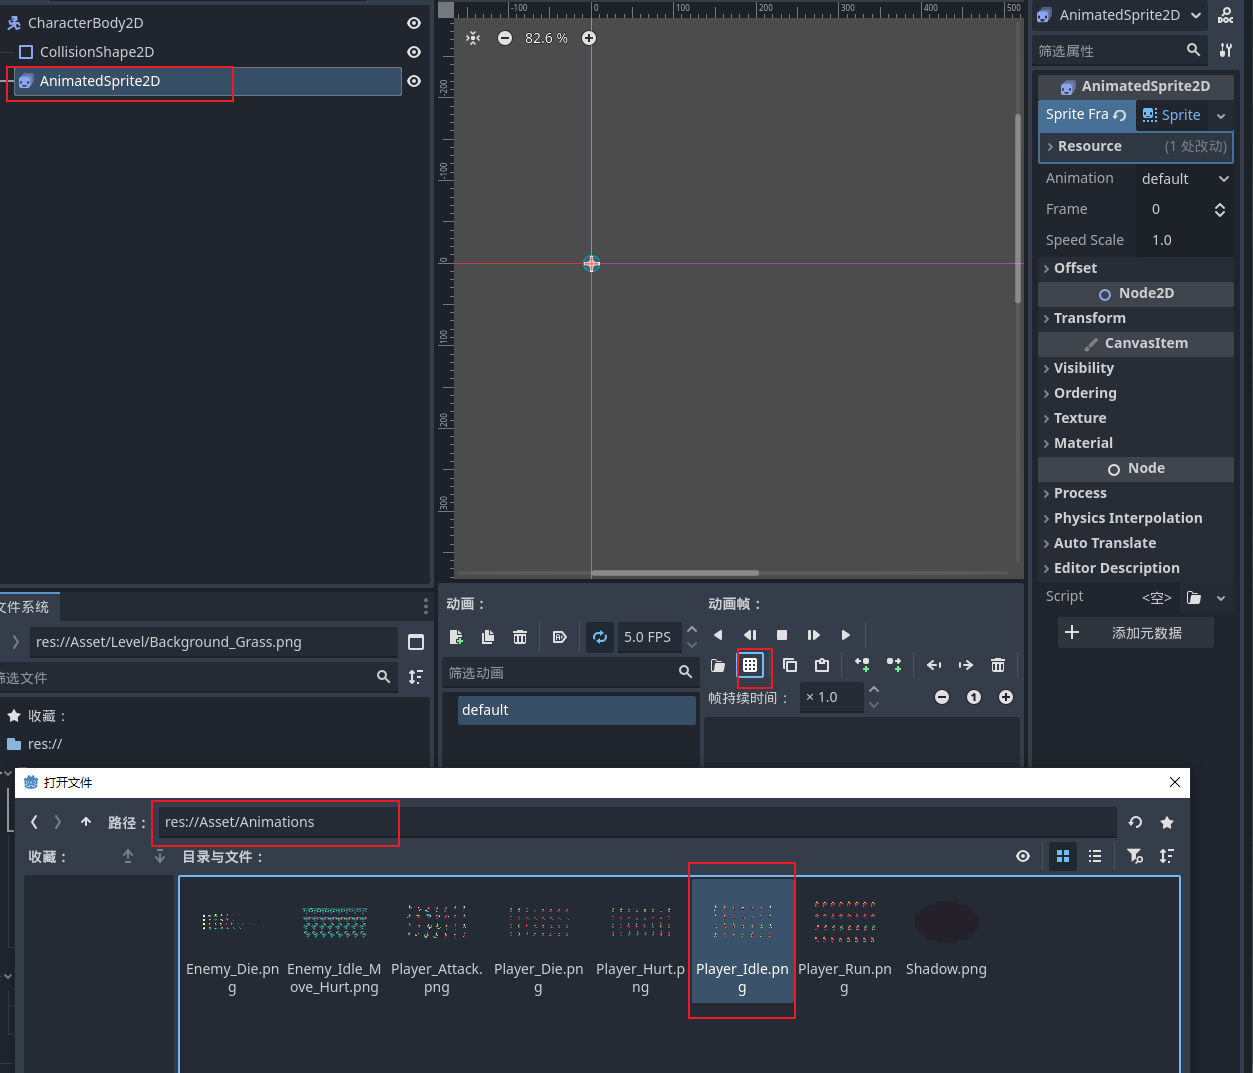
Task: Zoom out frame thumbnails
Action: click(x=942, y=697)
